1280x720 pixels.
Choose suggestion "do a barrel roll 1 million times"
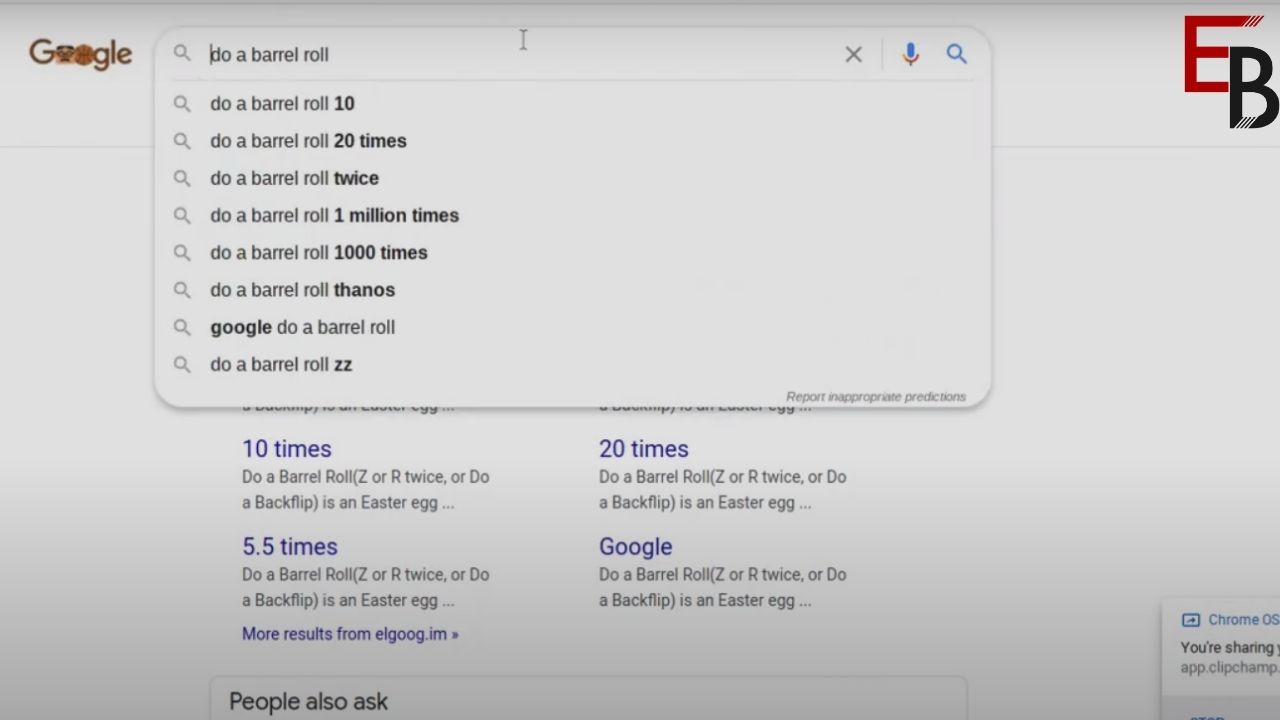point(573,215)
